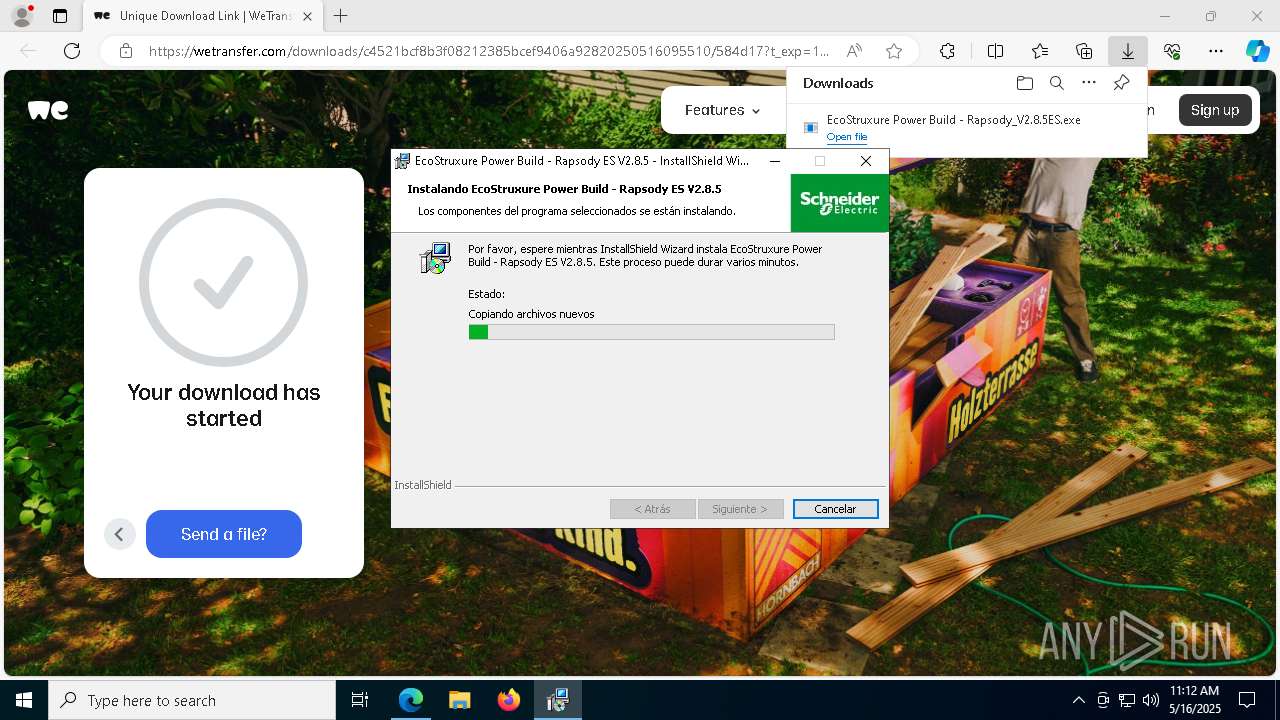This screenshot has width=1280, height=720.
Task: Launch the Copilot sidebar icon
Action: (1257, 51)
